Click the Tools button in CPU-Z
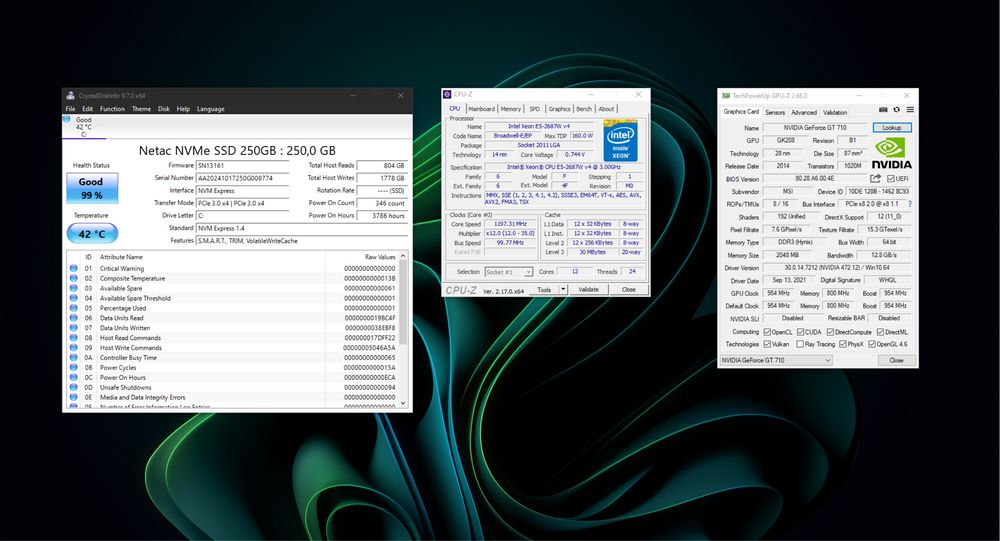This screenshot has height=541, width=1000. (x=544, y=289)
